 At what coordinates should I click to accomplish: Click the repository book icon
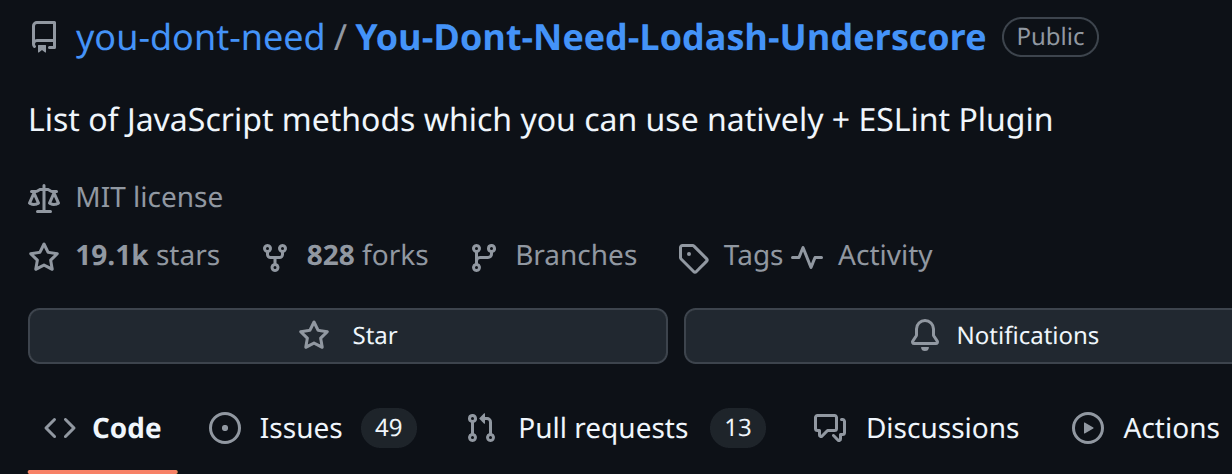43,38
